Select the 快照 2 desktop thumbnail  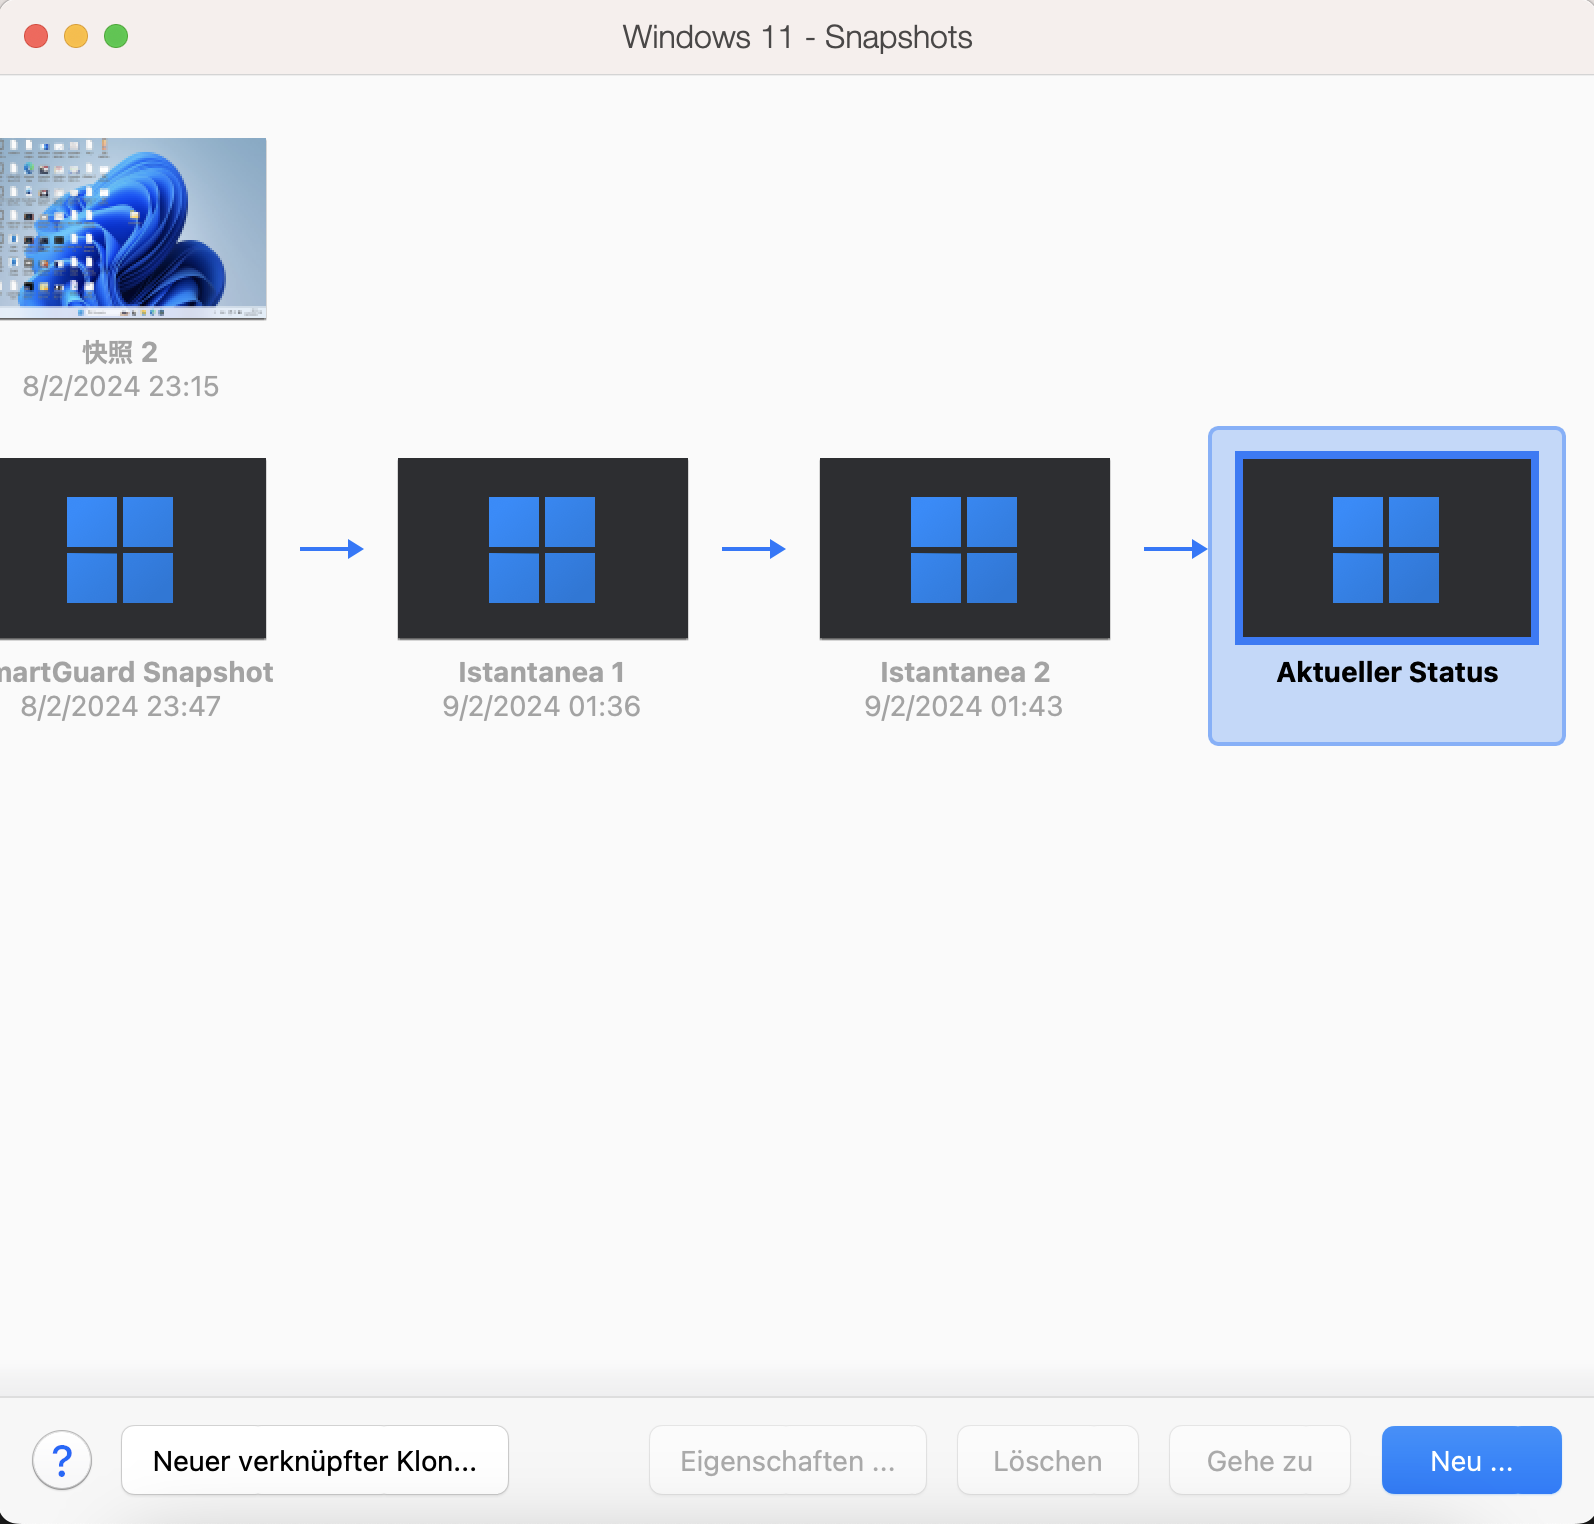coord(132,229)
